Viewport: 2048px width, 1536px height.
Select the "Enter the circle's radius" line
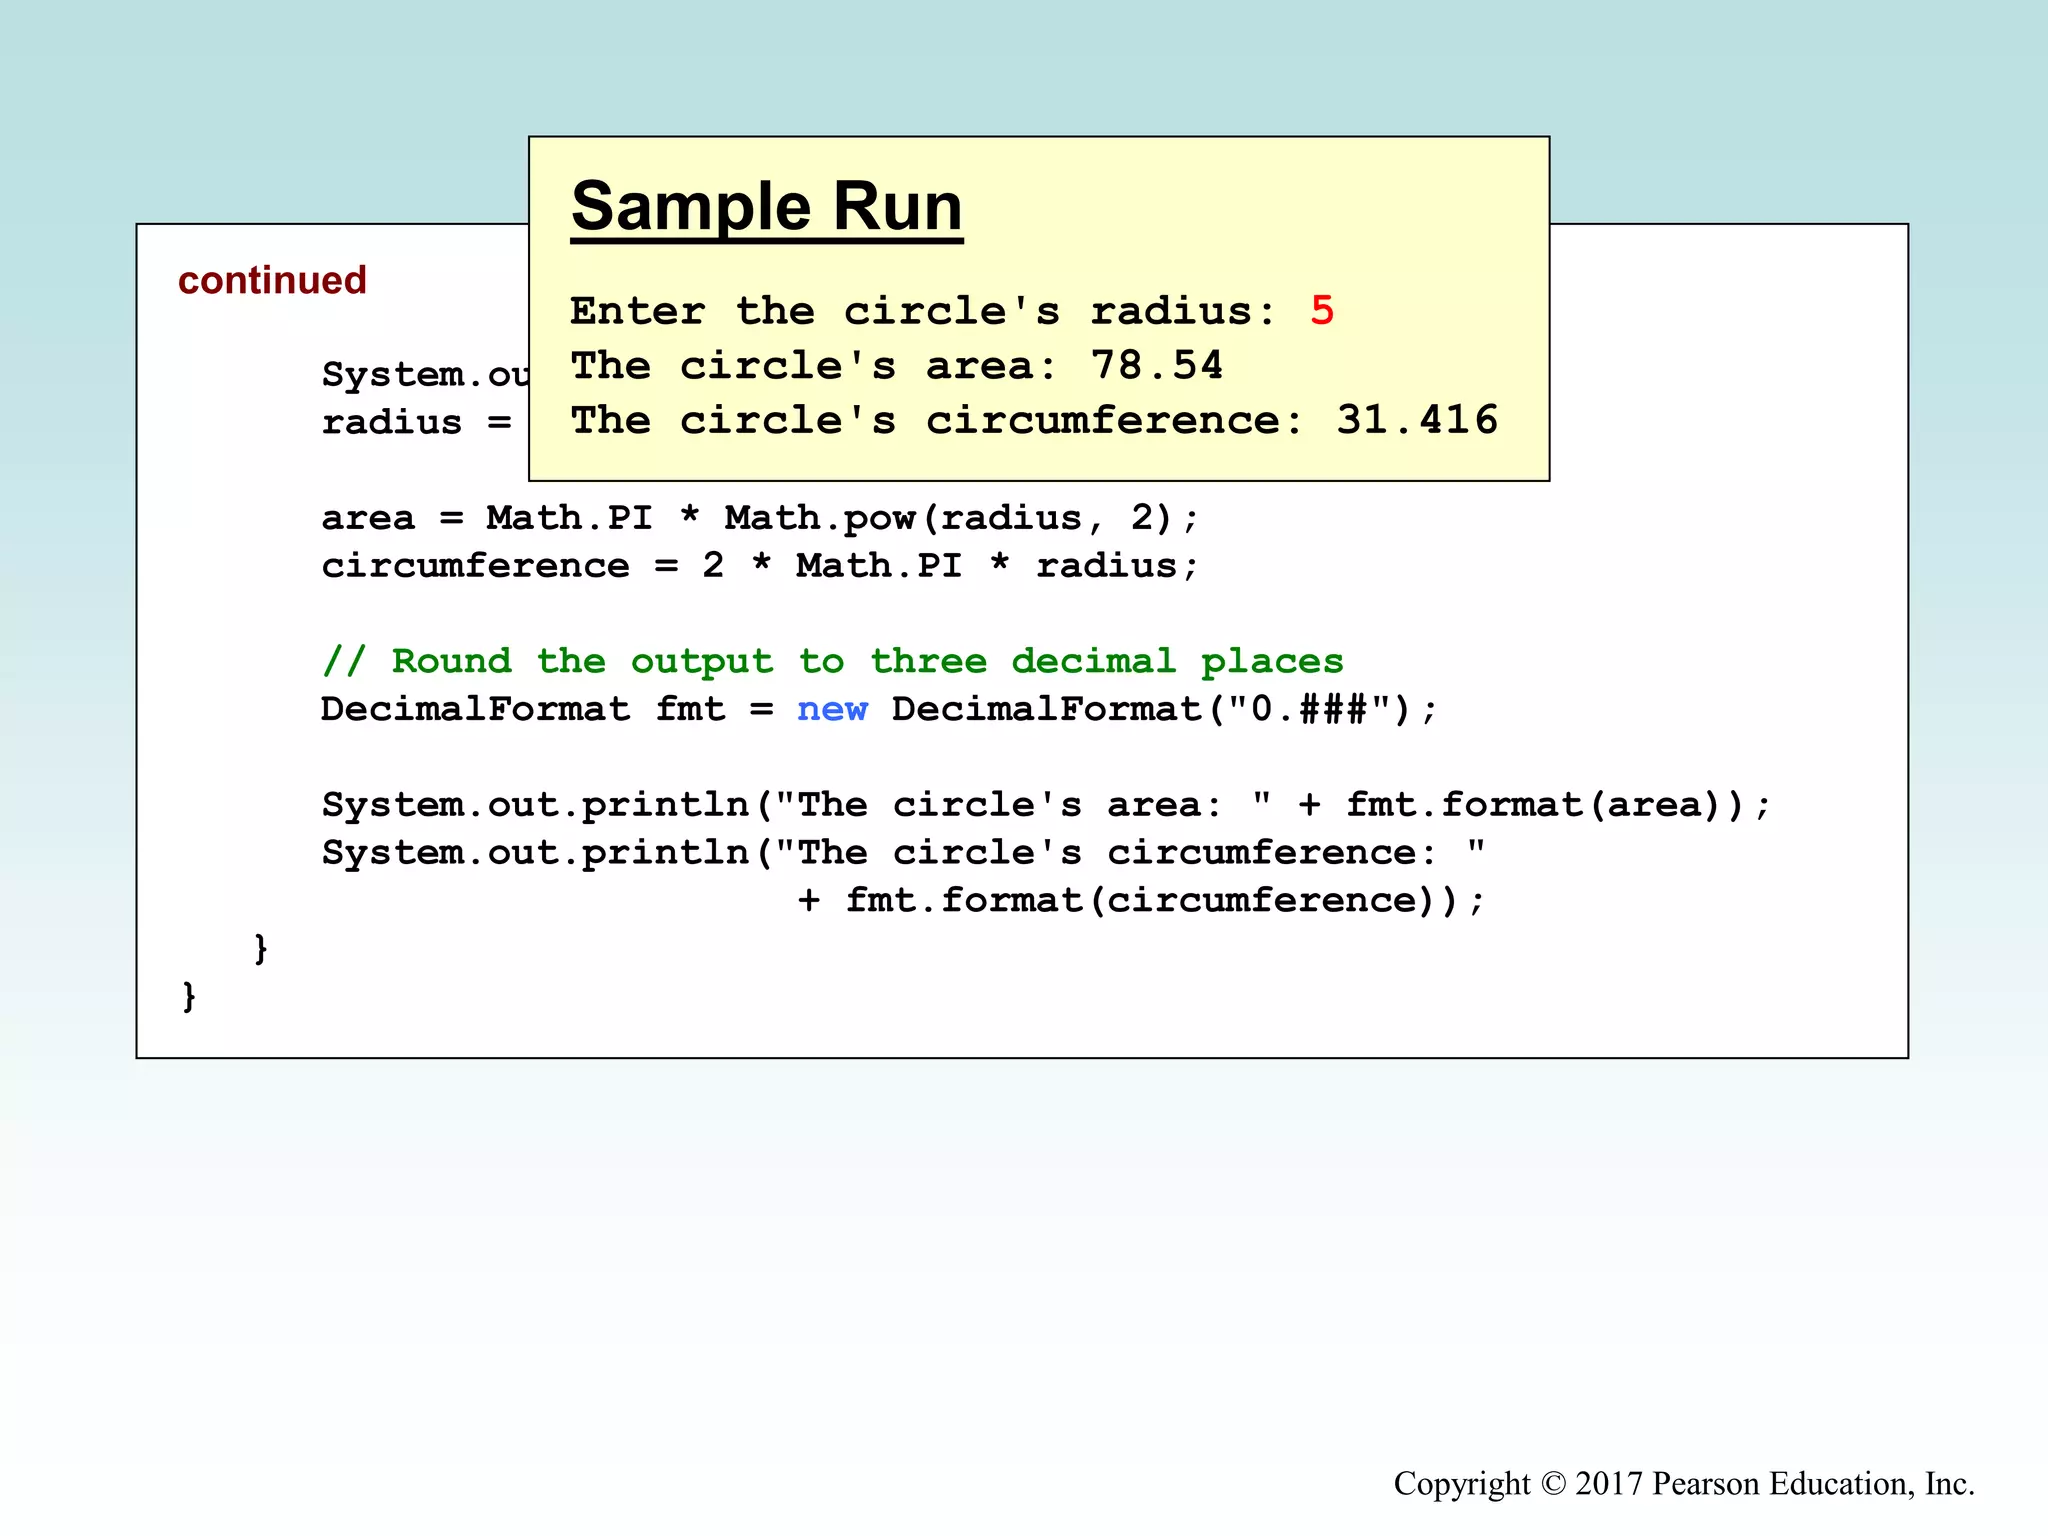click(x=922, y=311)
